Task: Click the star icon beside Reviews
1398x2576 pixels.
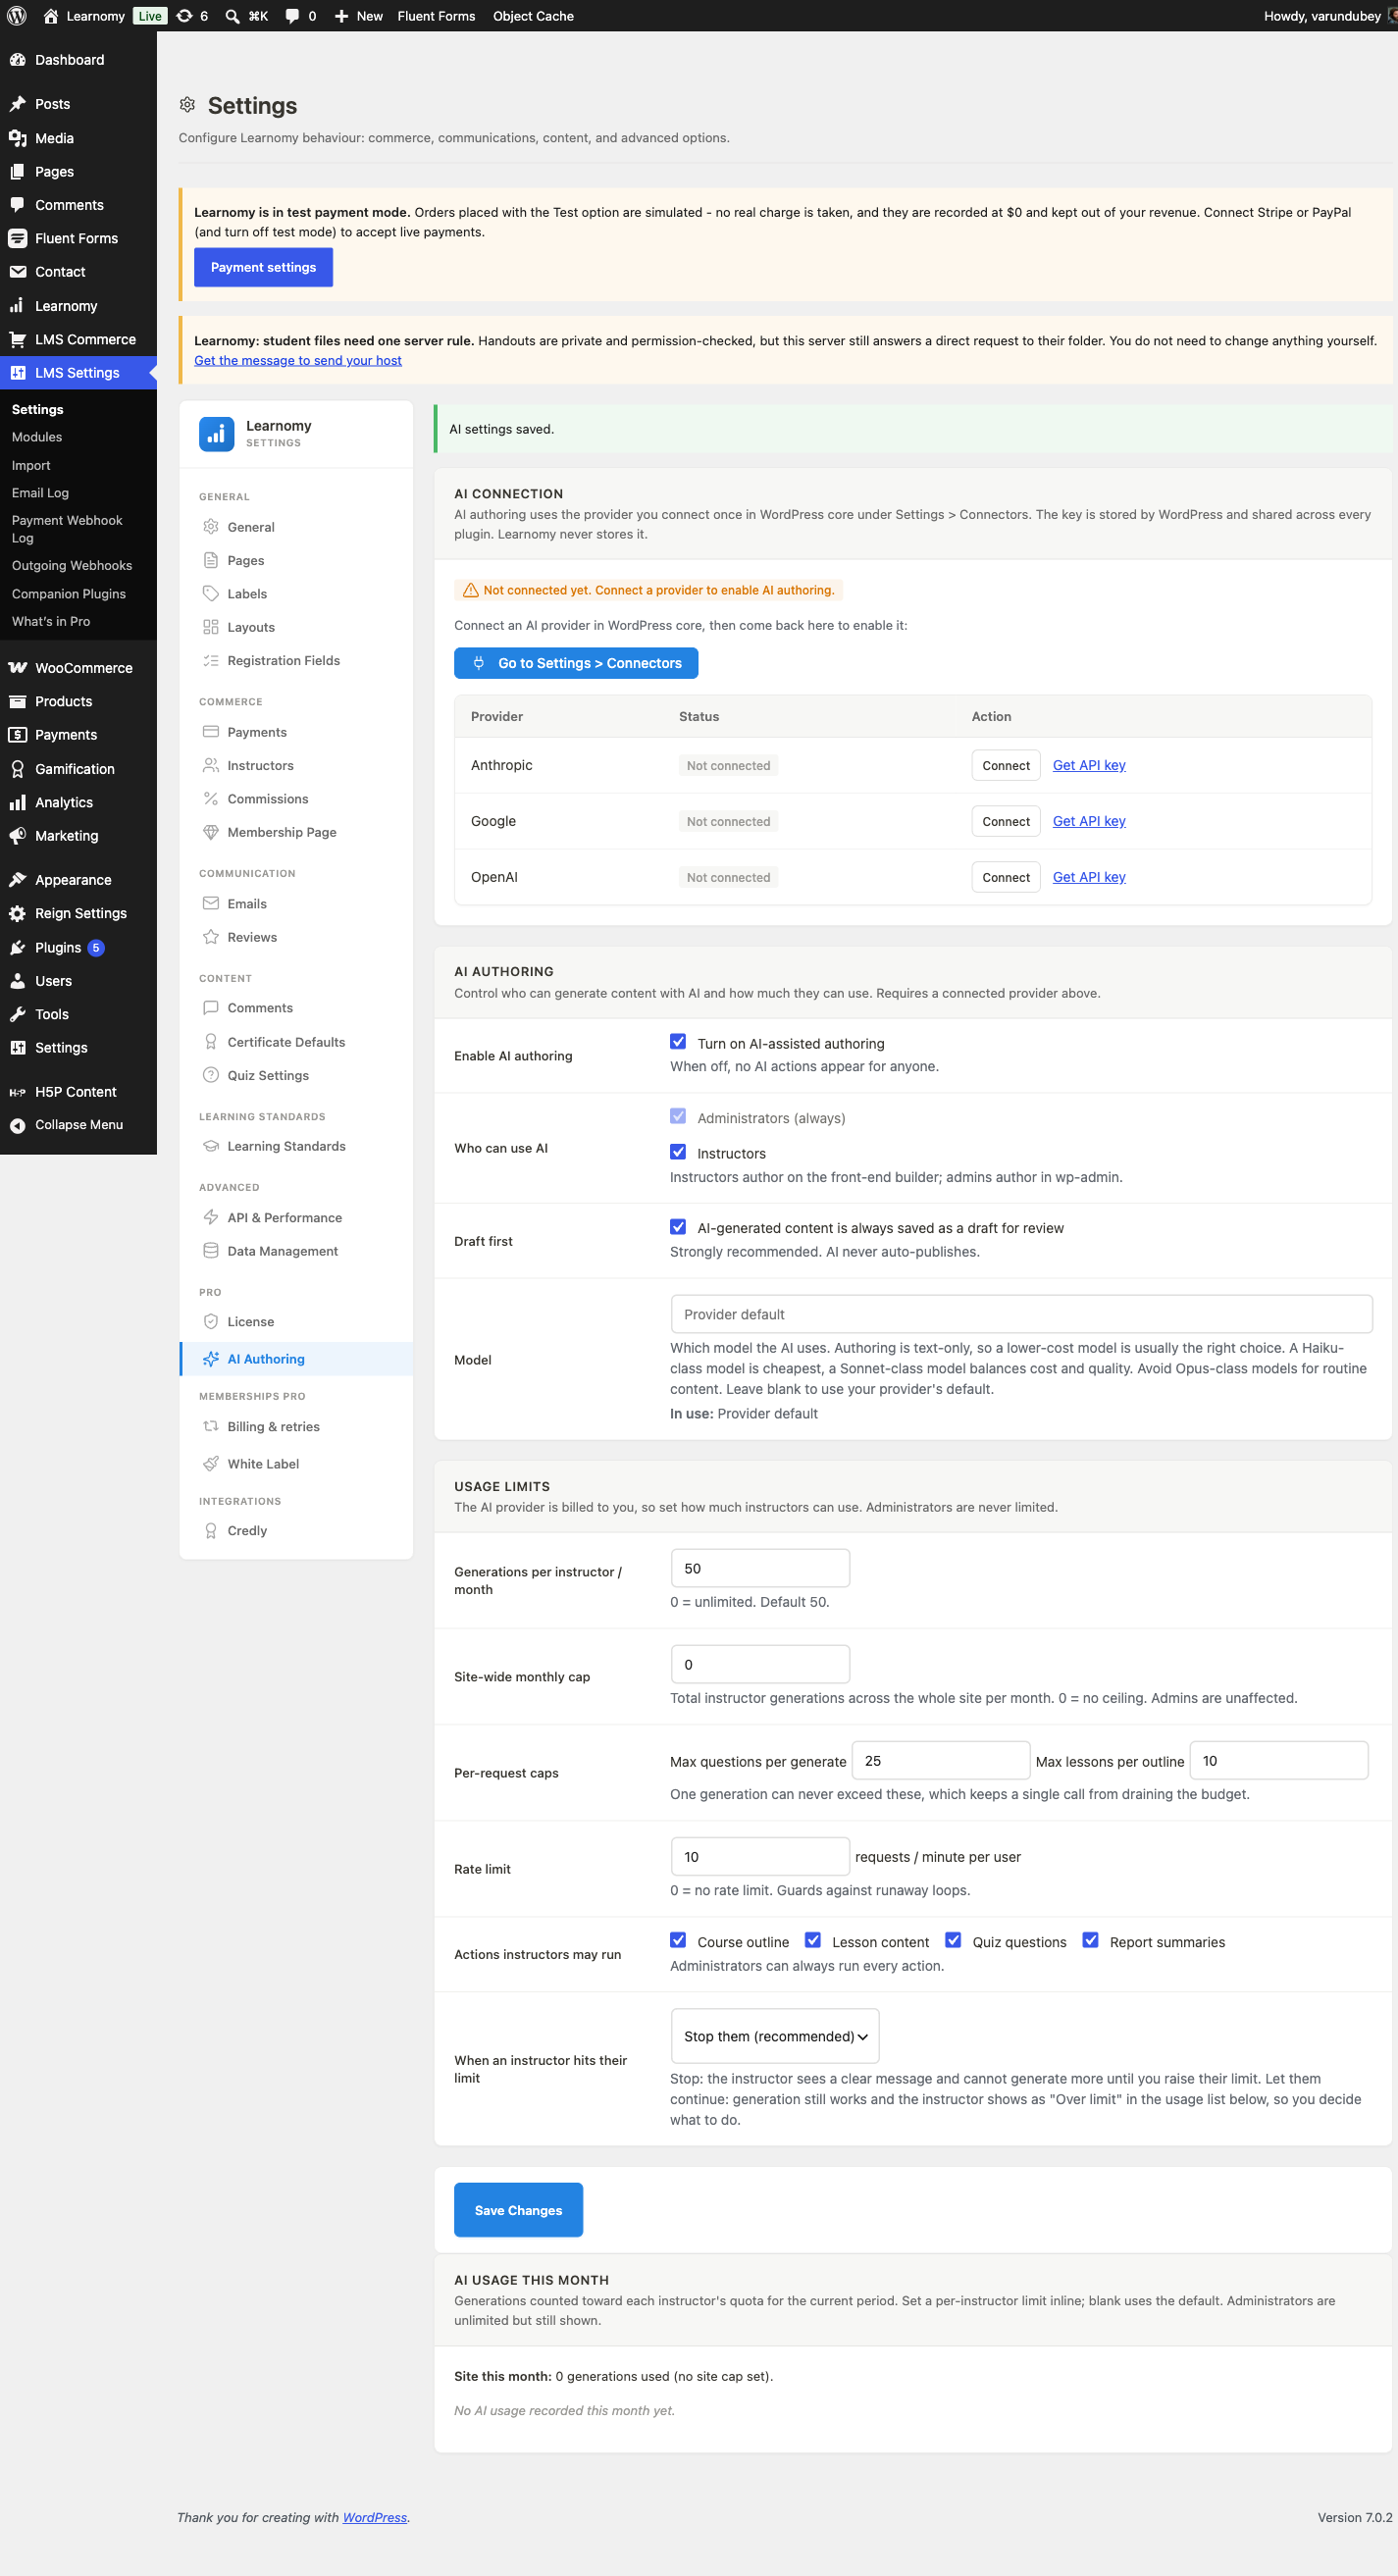Action: coord(211,937)
